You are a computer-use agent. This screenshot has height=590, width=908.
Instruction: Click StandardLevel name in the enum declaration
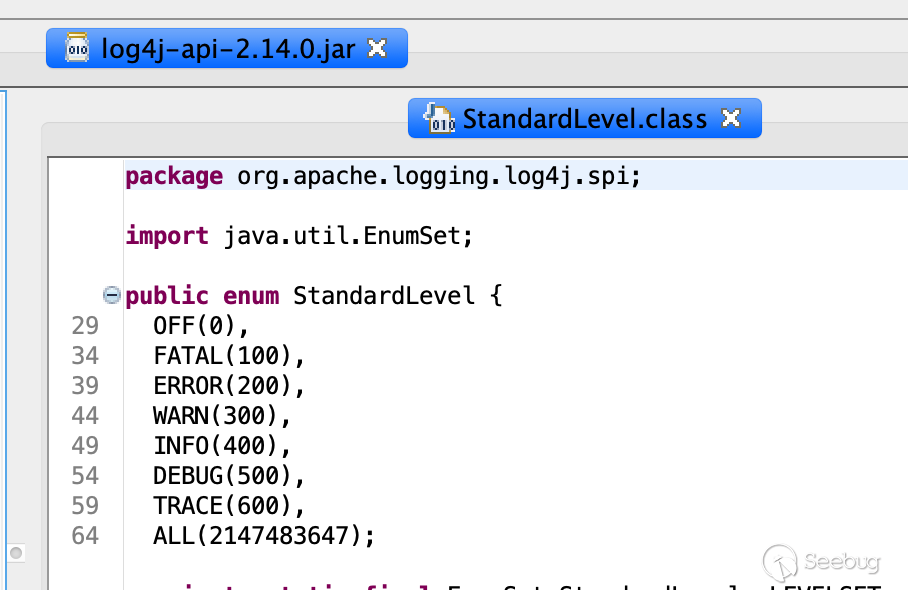click(x=384, y=296)
